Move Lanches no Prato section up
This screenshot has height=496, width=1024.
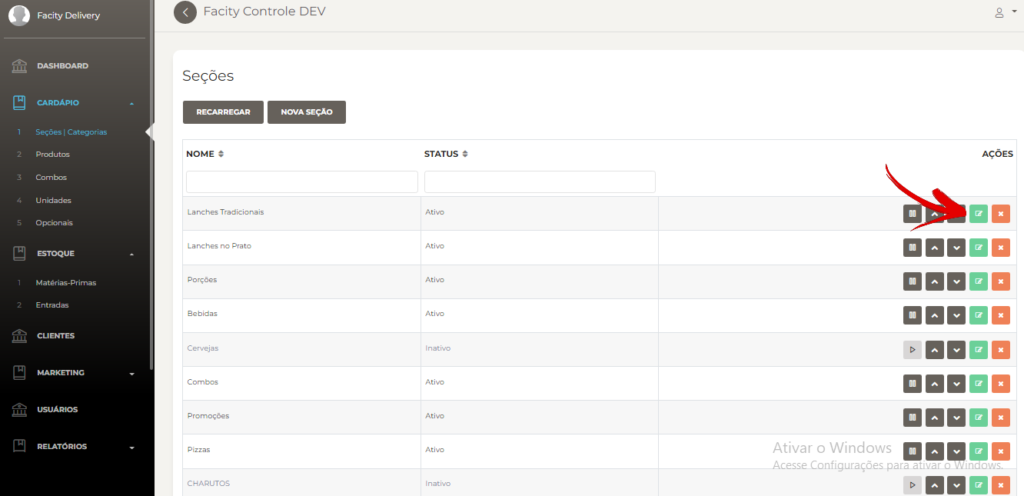(935, 247)
